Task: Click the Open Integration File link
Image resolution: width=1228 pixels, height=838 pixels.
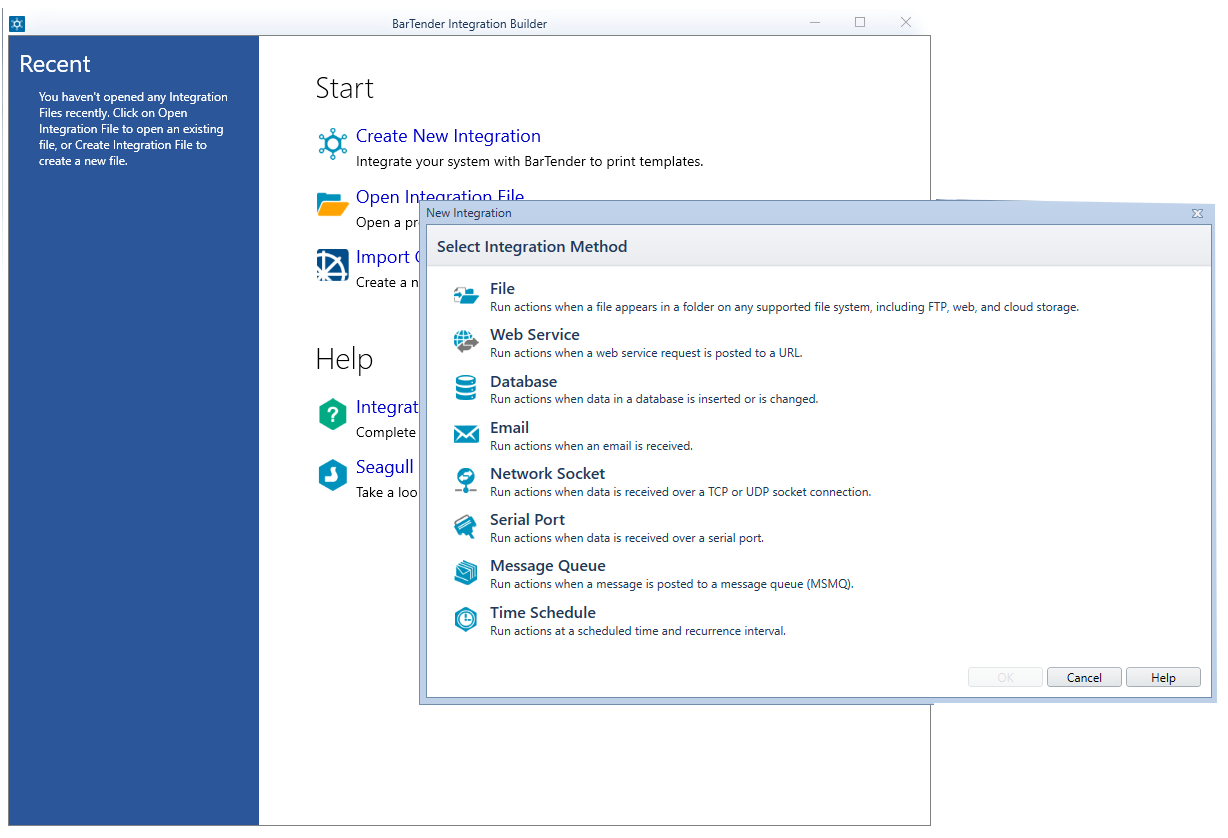Action: tap(440, 196)
